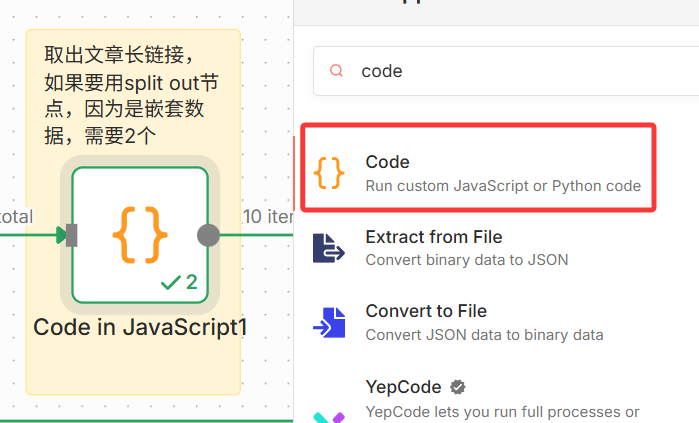Click the Extract from File icon
This screenshot has height=423, width=699.
click(329, 248)
